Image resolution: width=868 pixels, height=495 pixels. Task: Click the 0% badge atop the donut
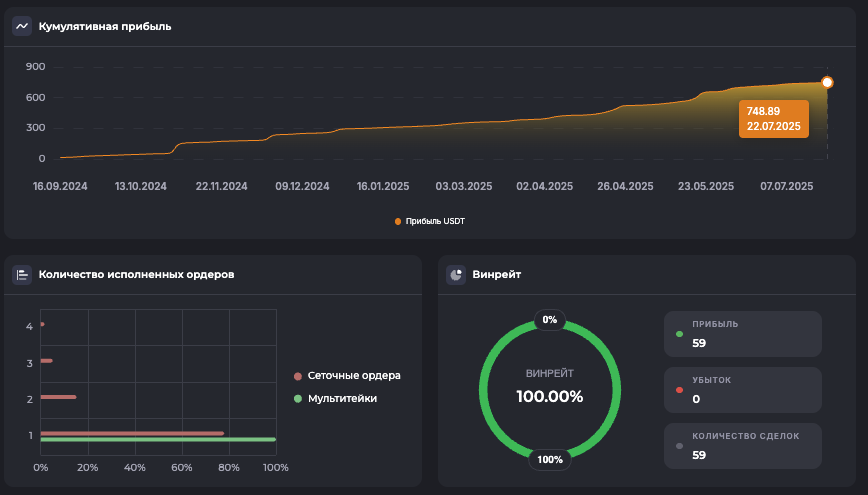[x=549, y=320]
